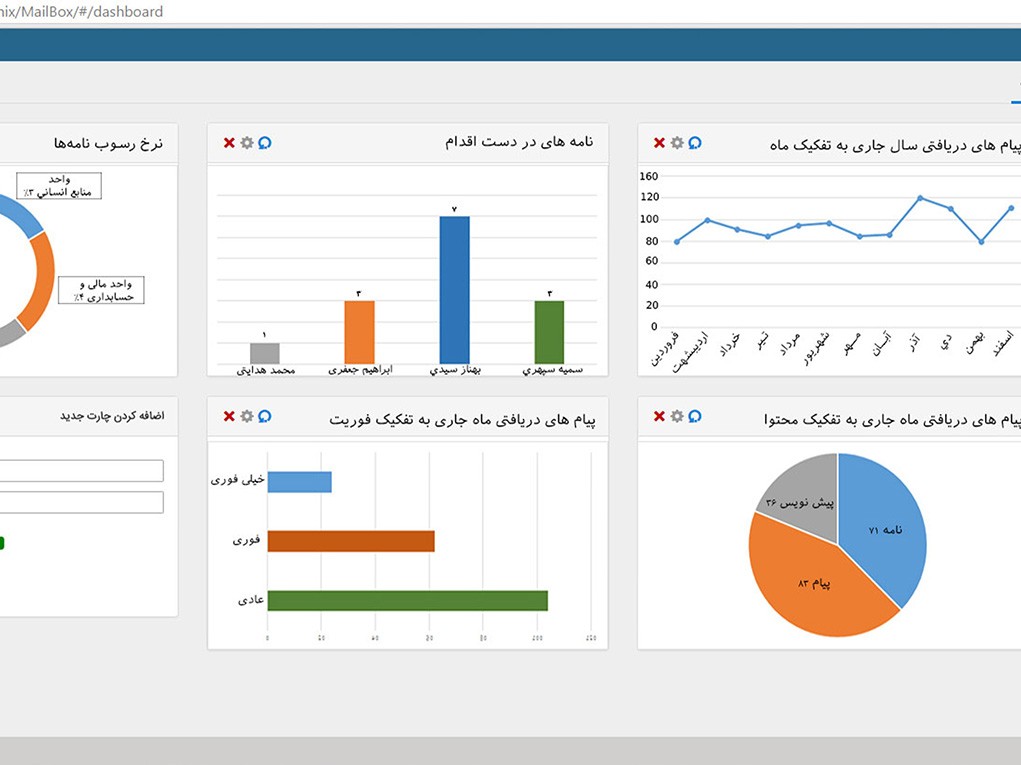Open settings gear of "نامه های در دست اقدام" chart
The height and width of the screenshot is (765, 1021).
247,143
